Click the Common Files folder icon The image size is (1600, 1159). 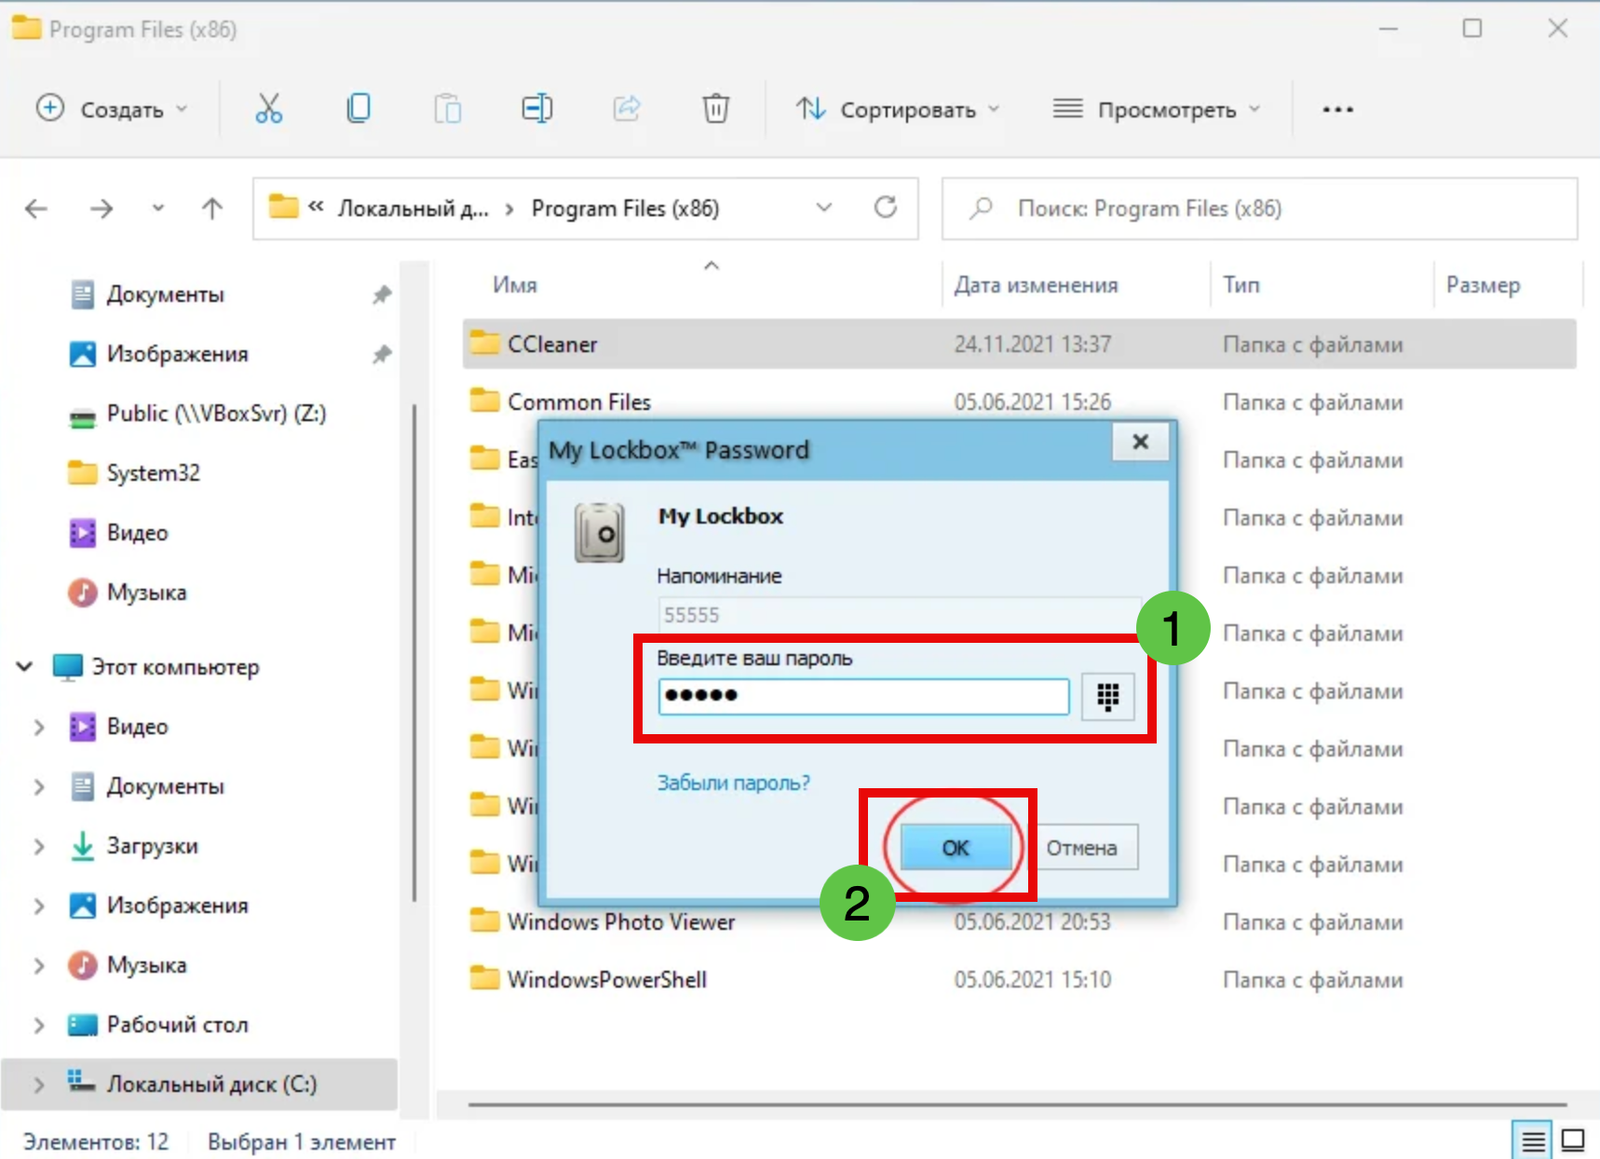[x=485, y=401]
